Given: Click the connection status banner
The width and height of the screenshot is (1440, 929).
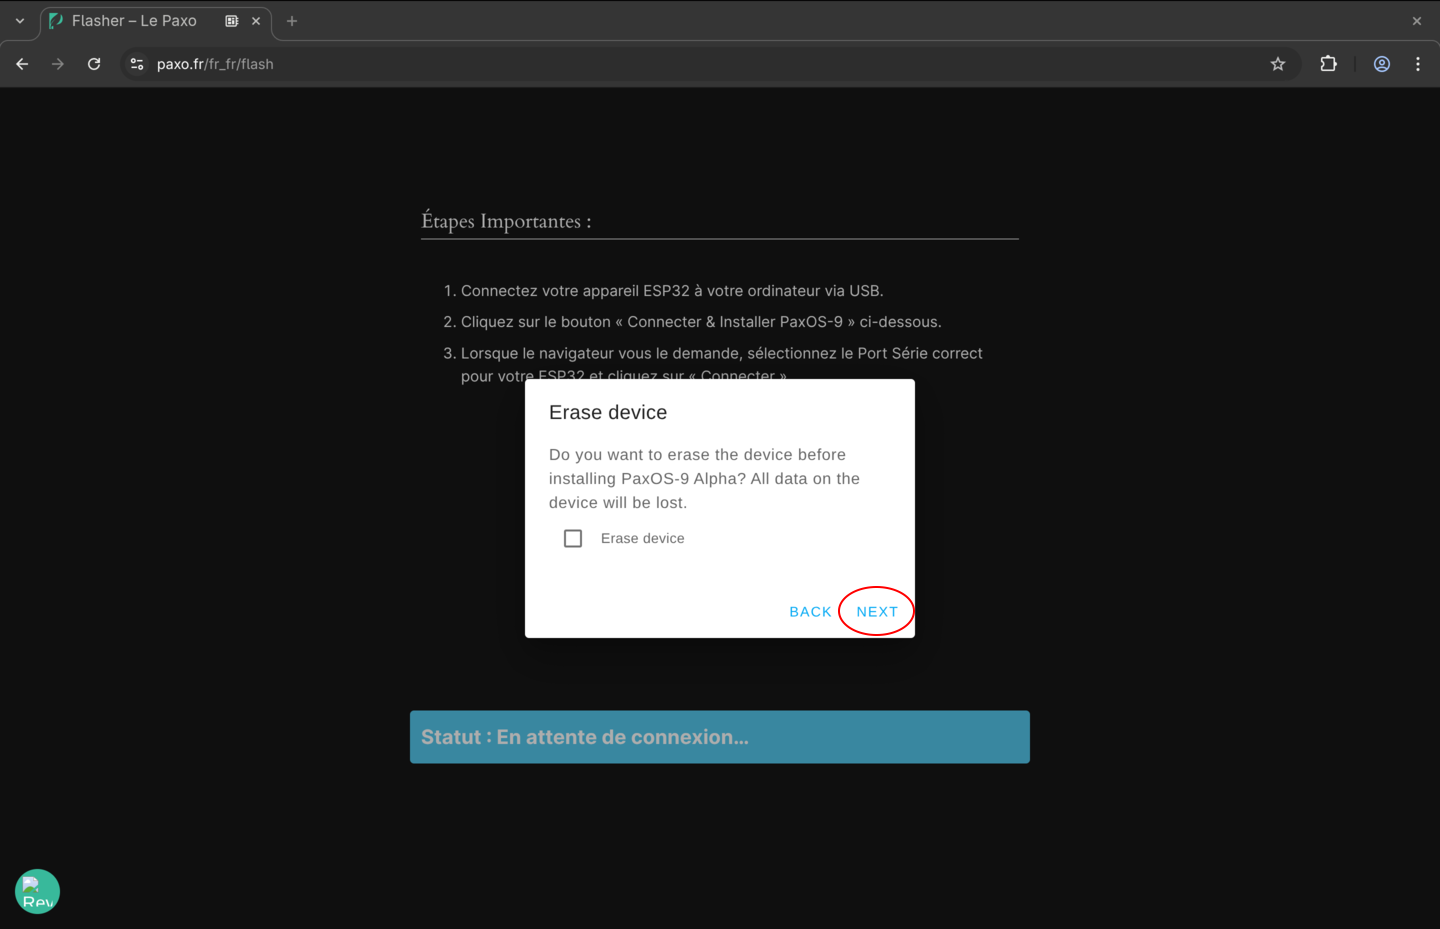Looking at the screenshot, I should (719, 737).
